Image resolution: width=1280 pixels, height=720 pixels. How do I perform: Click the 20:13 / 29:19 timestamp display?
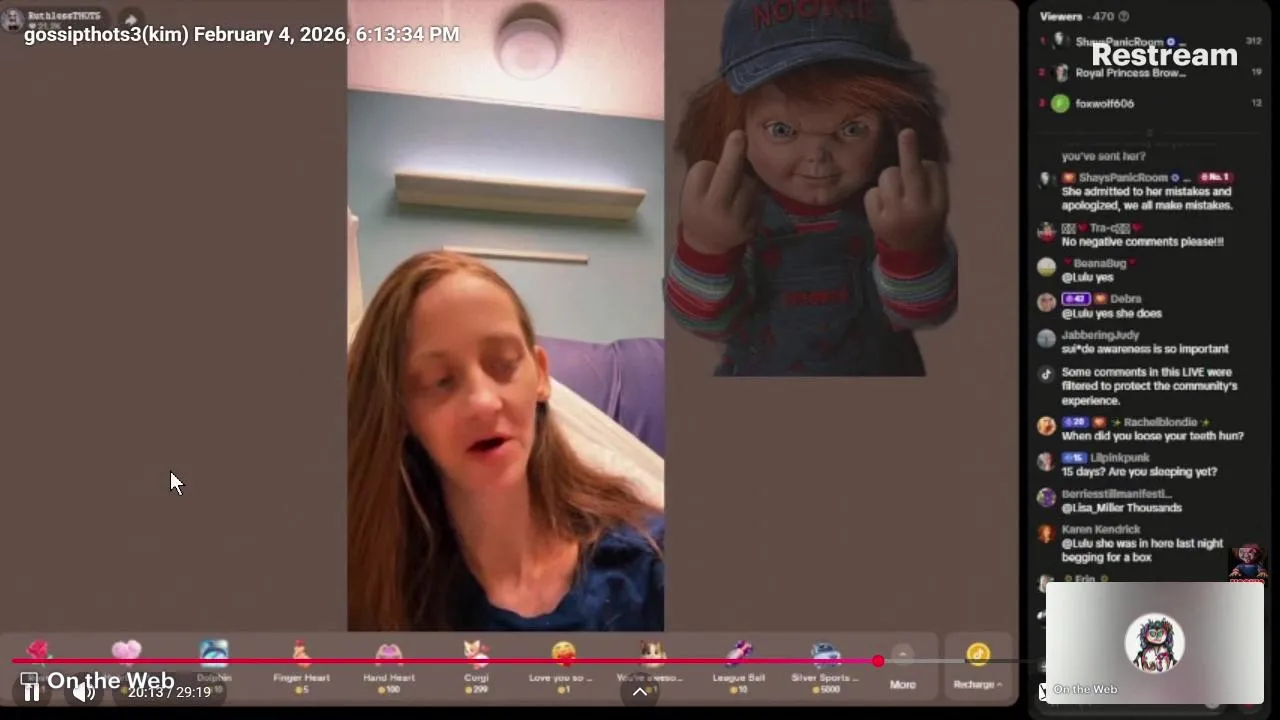169,692
